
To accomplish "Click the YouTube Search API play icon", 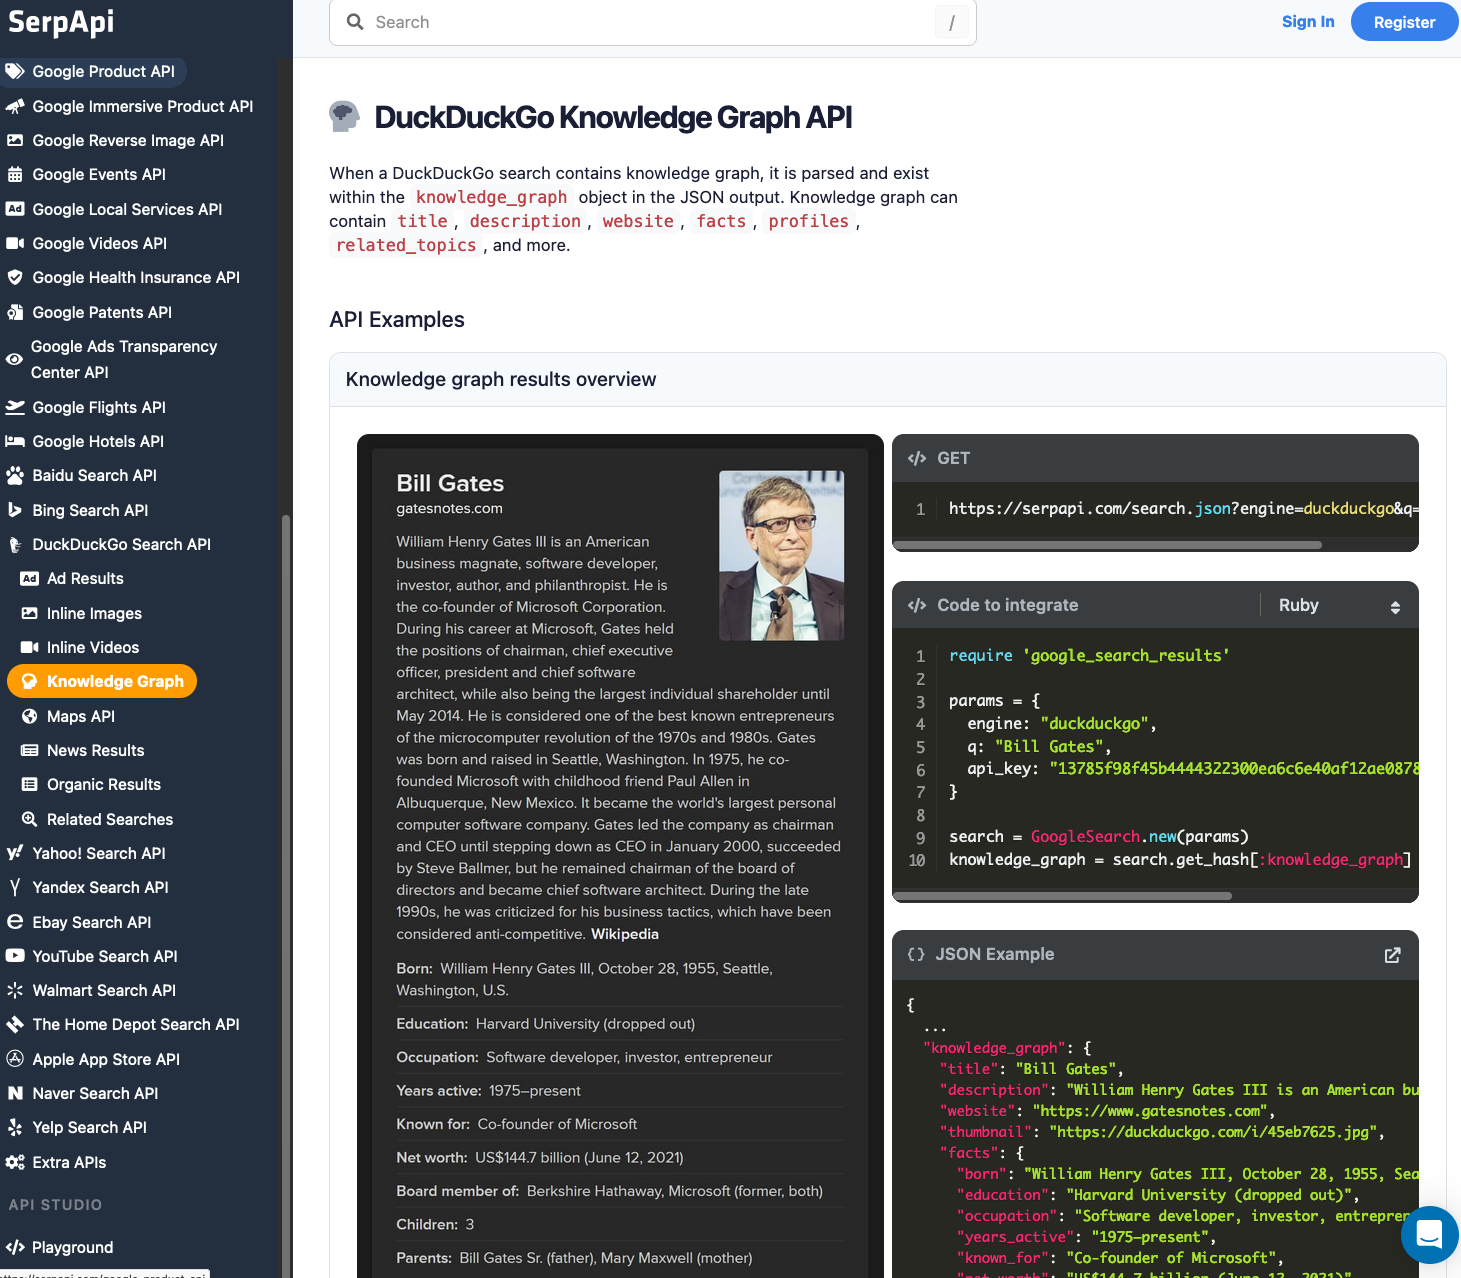I will point(15,956).
